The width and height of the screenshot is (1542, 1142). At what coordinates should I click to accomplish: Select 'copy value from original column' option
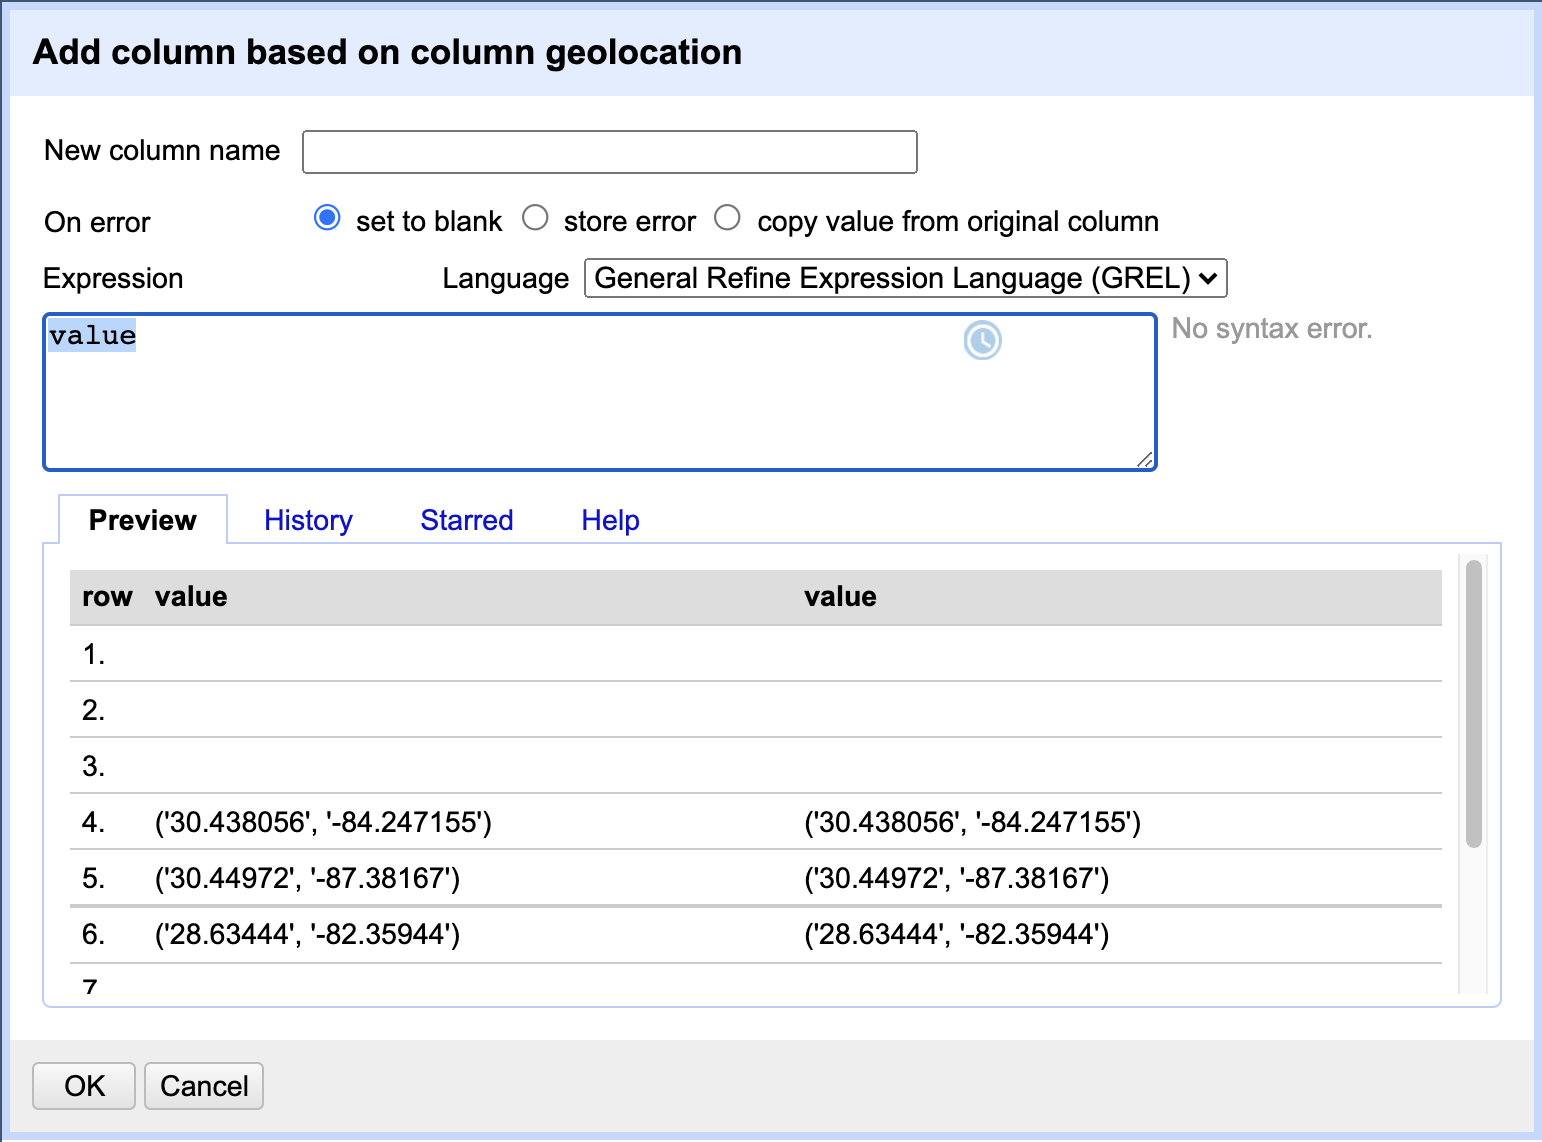728,217
